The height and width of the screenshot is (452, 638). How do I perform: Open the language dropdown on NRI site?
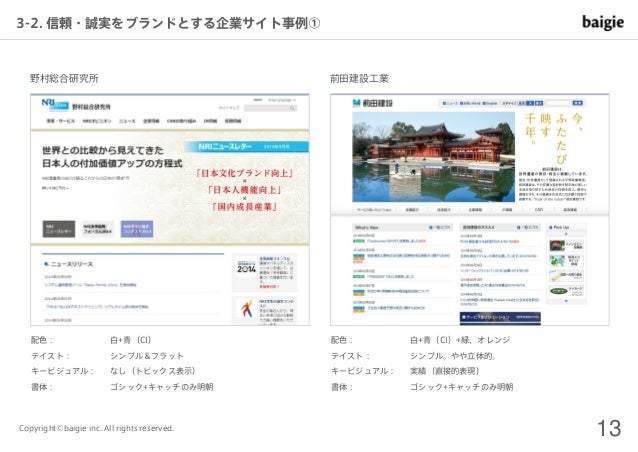coord(282,100)
